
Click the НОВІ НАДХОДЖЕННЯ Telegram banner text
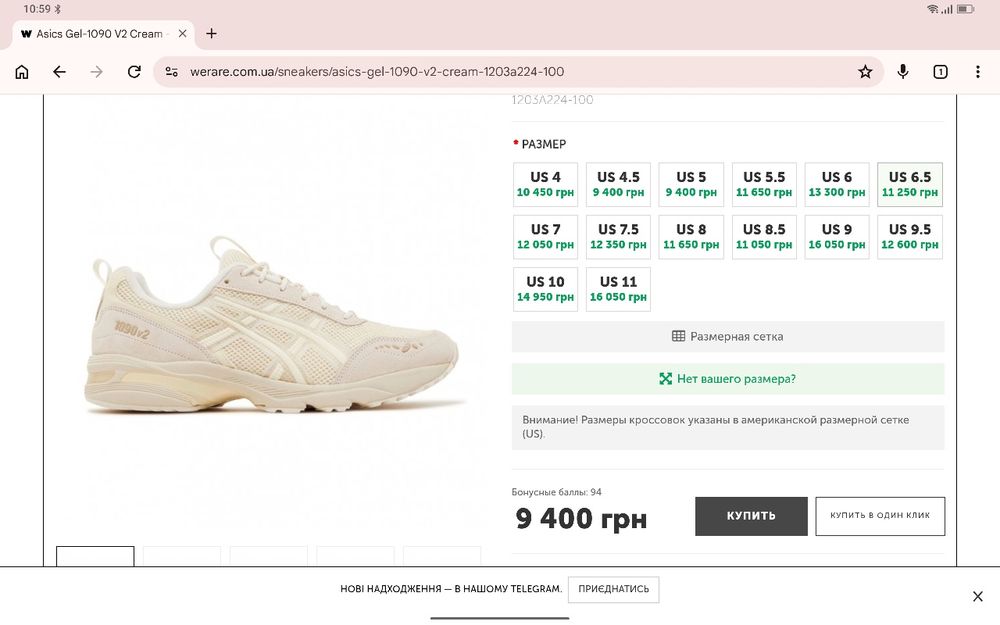(x=451, y=589)
